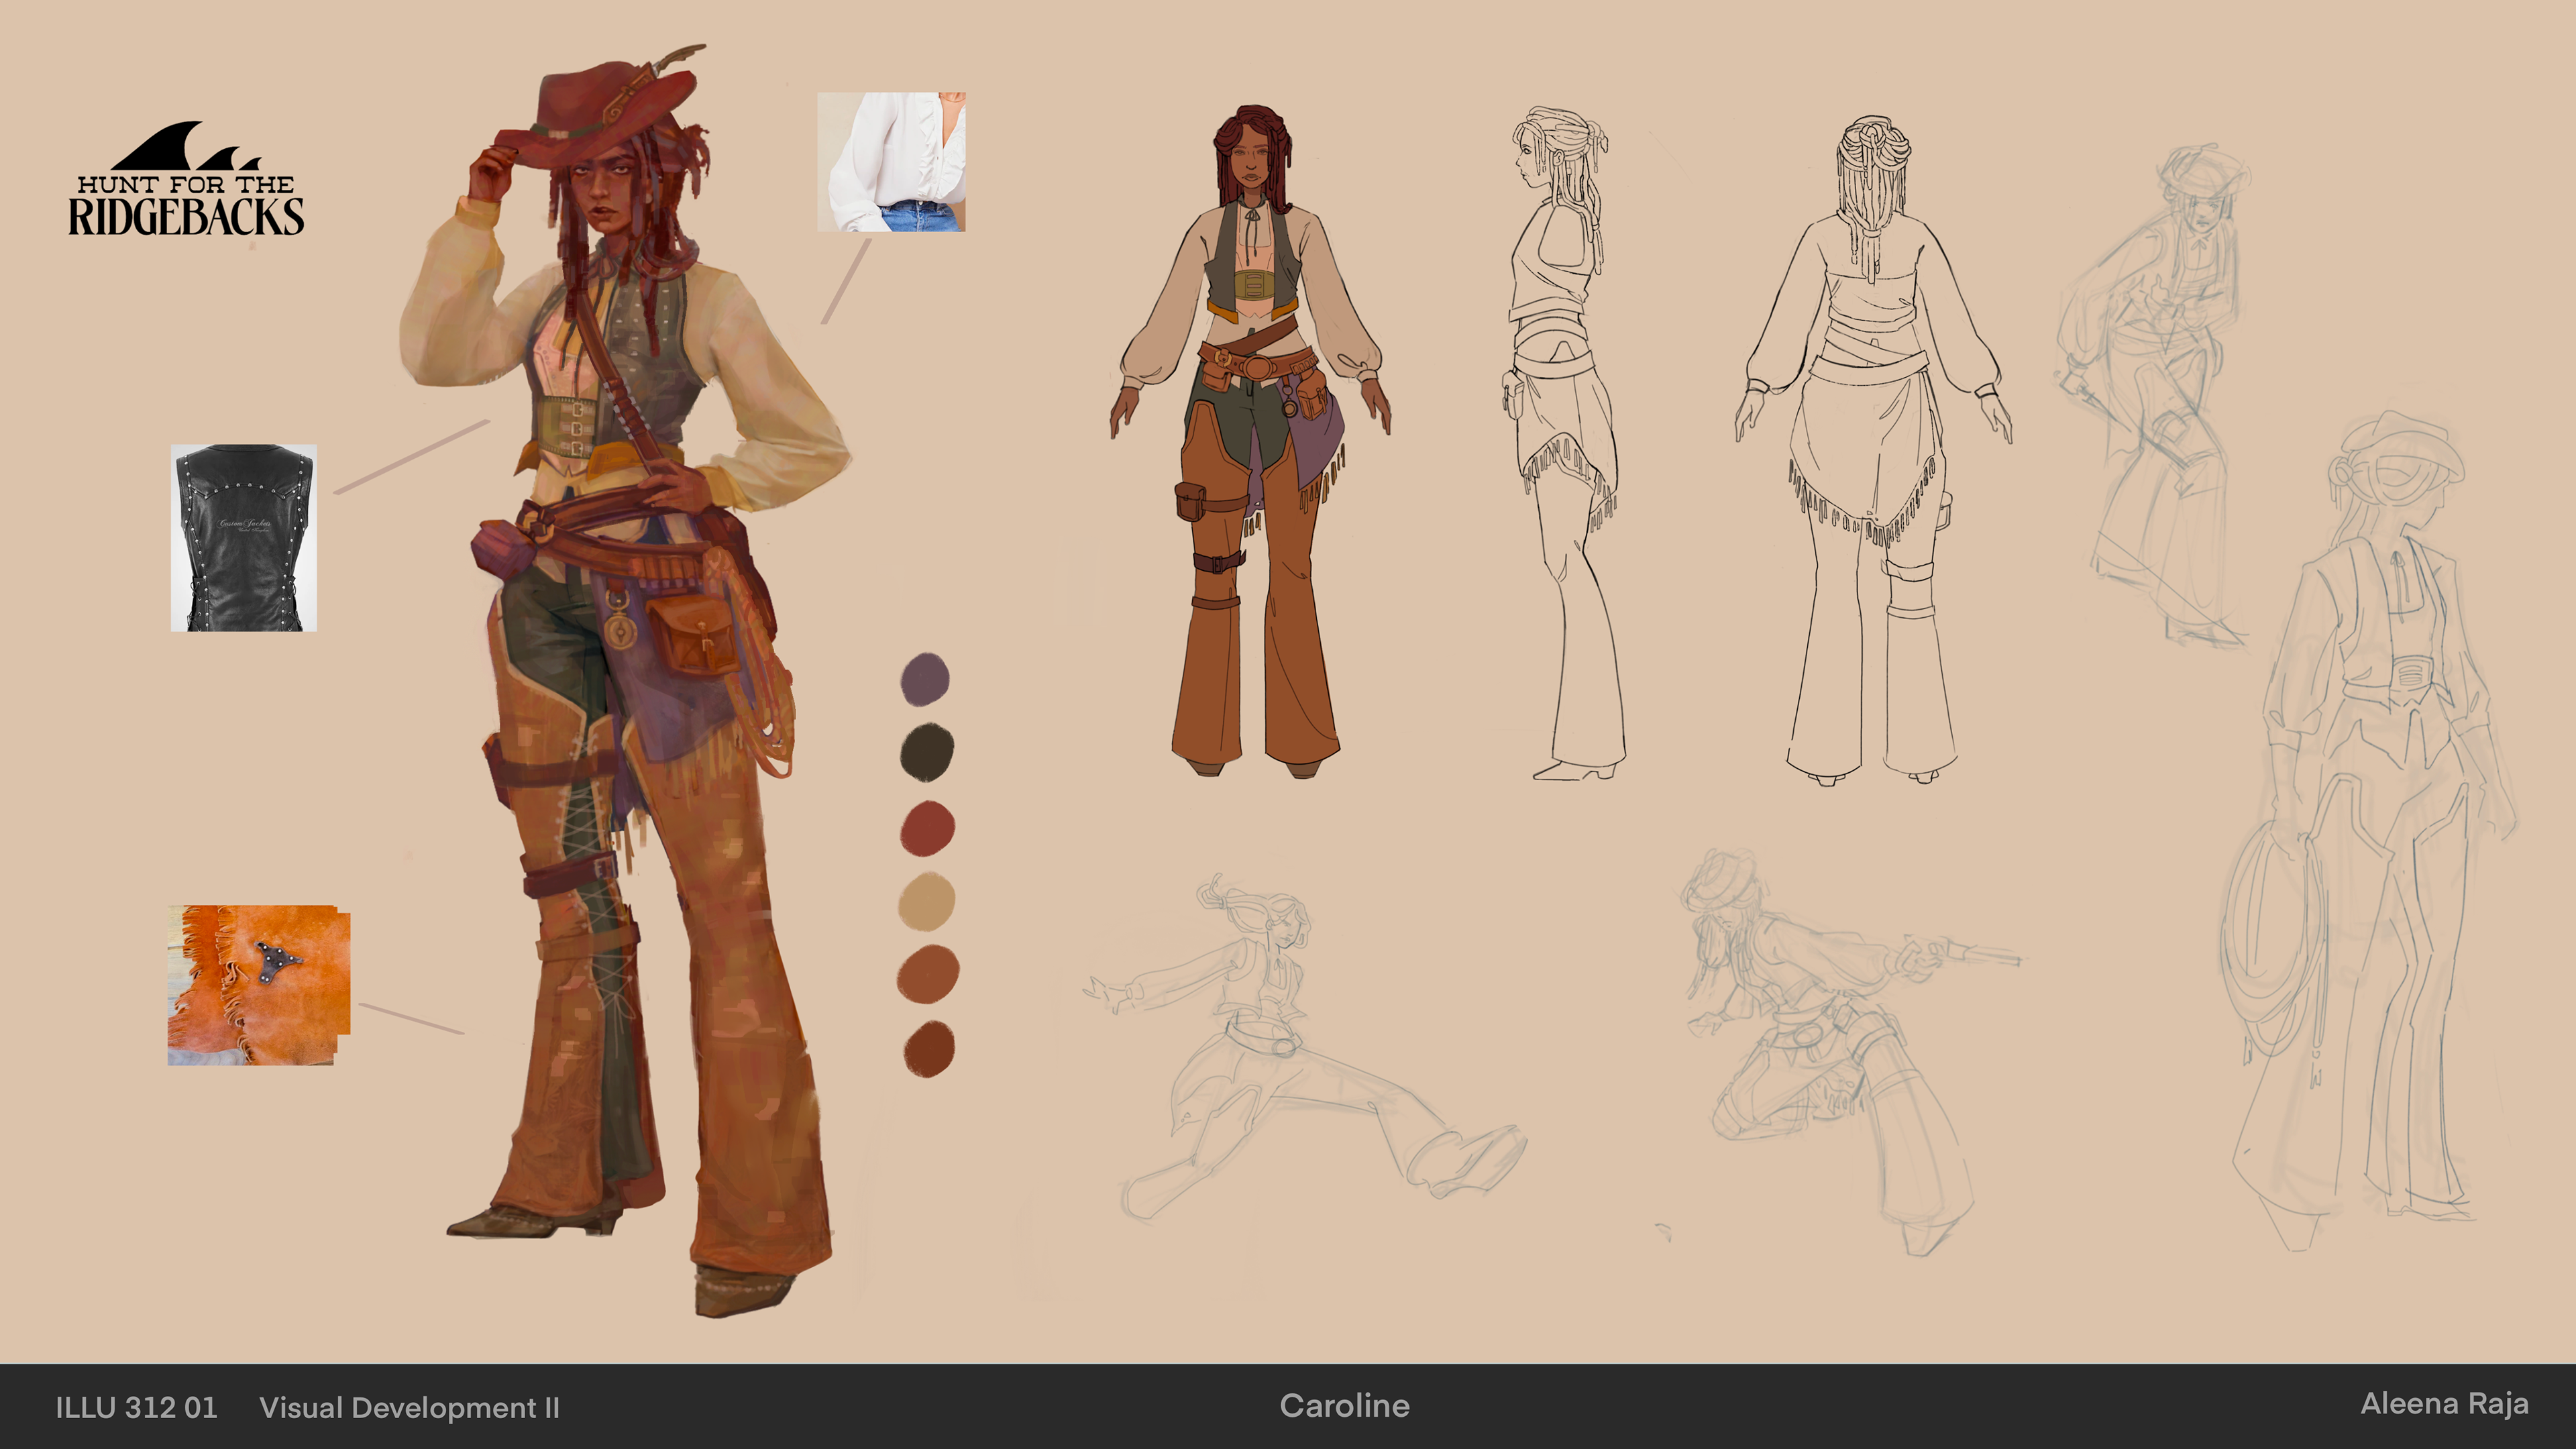Click the orange suede fringe reference photo
Image resolution: width=2576 pixels, height=1449 pixels.
click(258, 985)
